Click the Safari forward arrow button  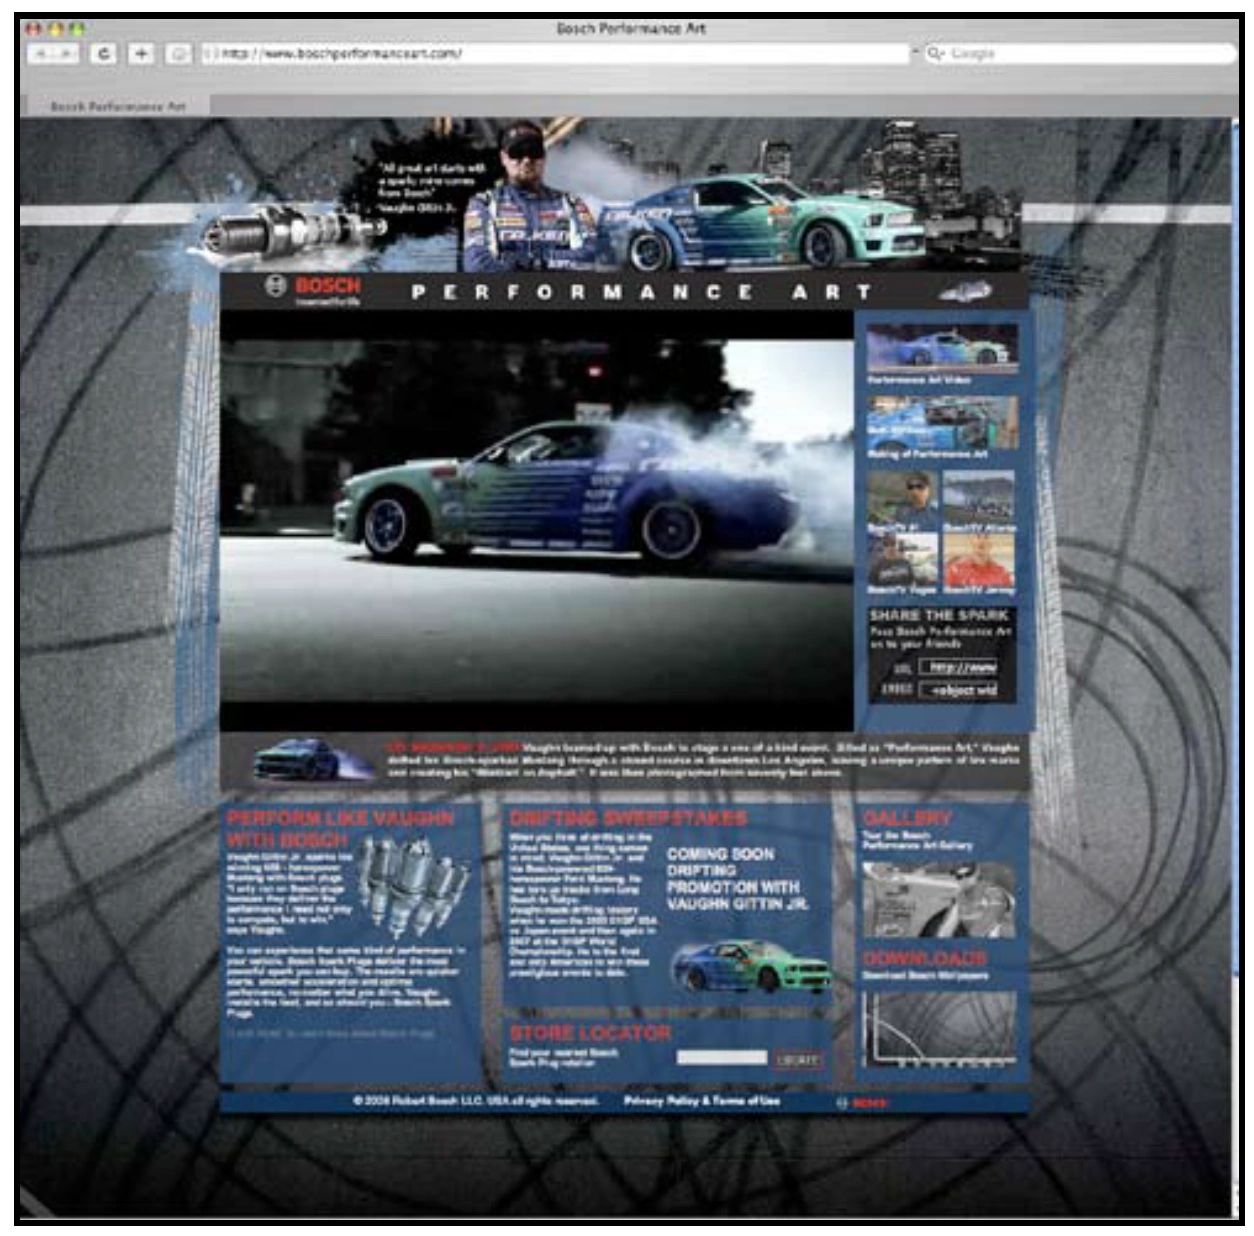68,54
